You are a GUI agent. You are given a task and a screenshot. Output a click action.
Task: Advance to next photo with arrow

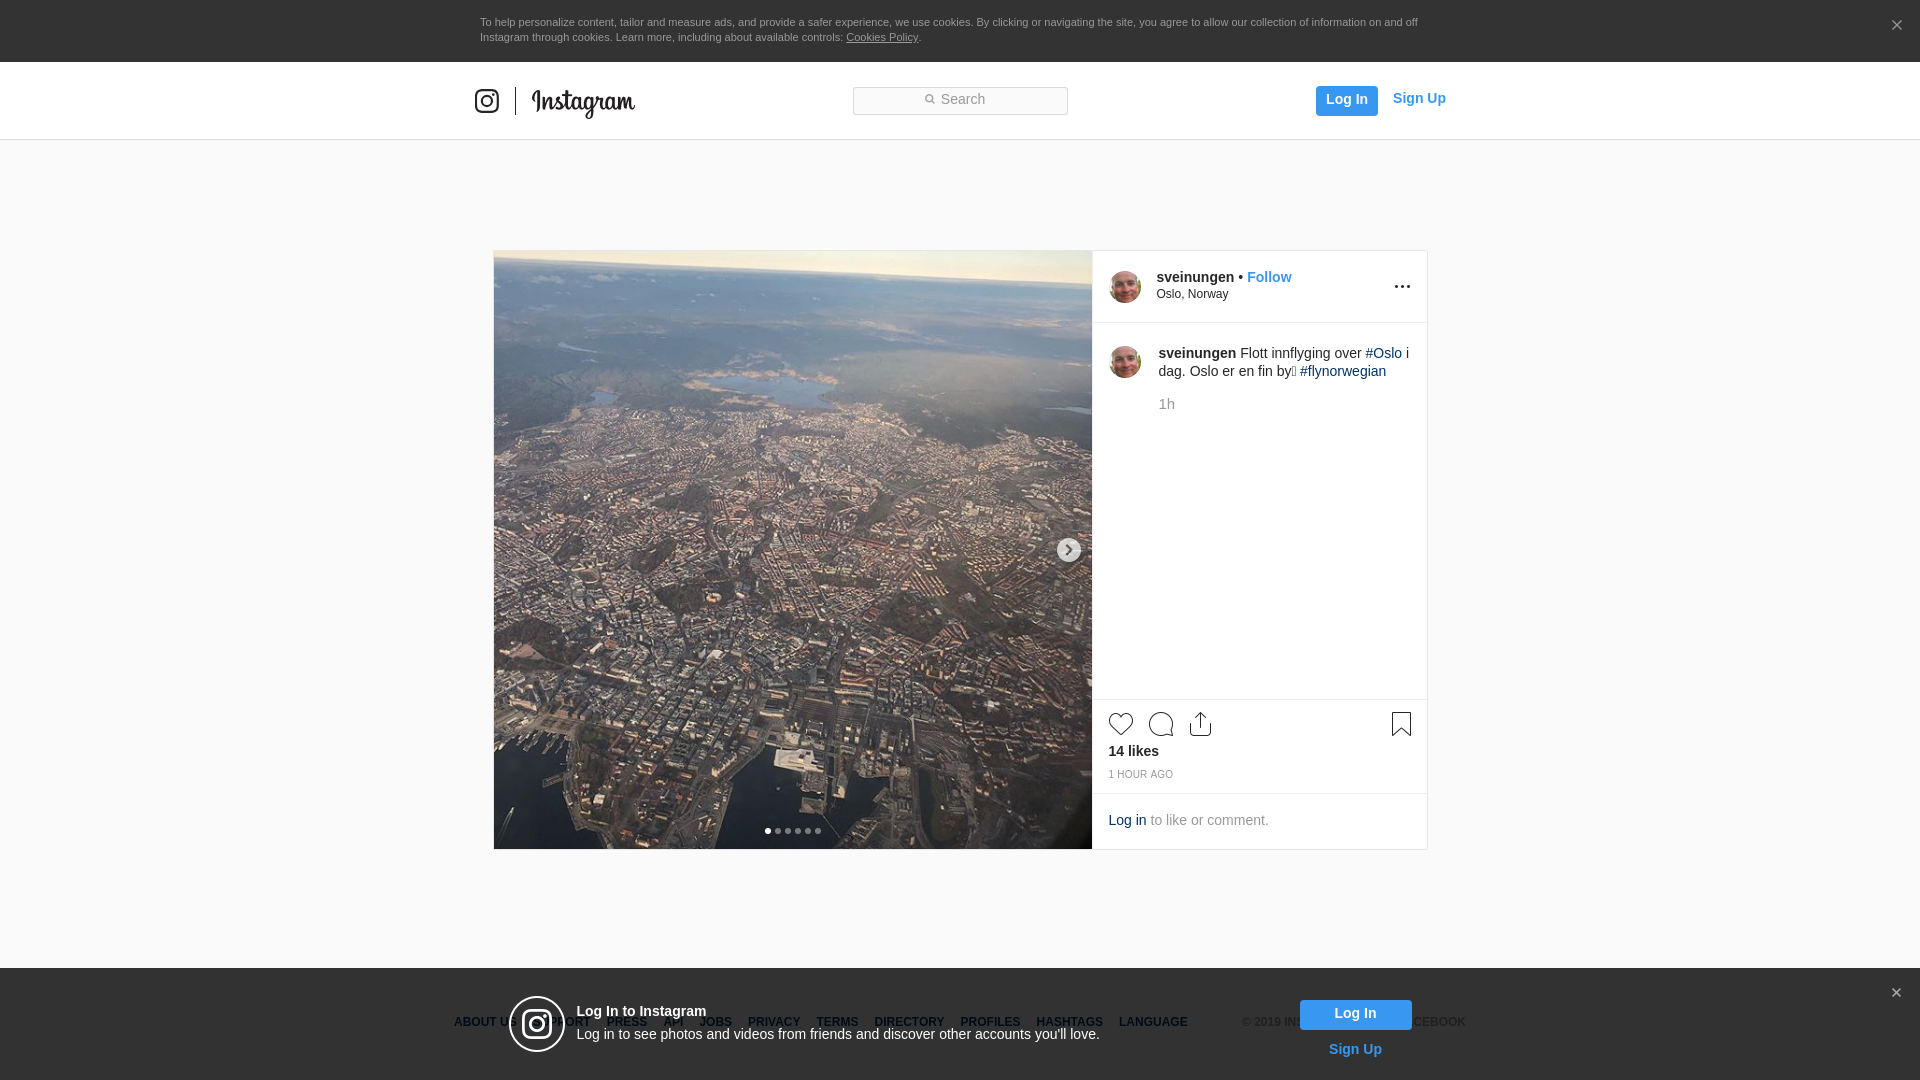(1068, 550)
